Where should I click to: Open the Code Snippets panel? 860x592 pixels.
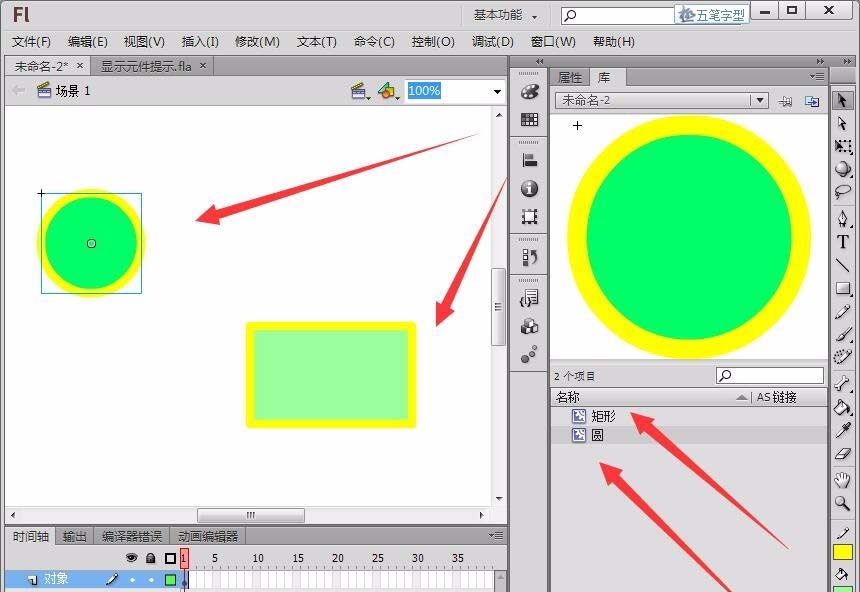click(529, 298)
